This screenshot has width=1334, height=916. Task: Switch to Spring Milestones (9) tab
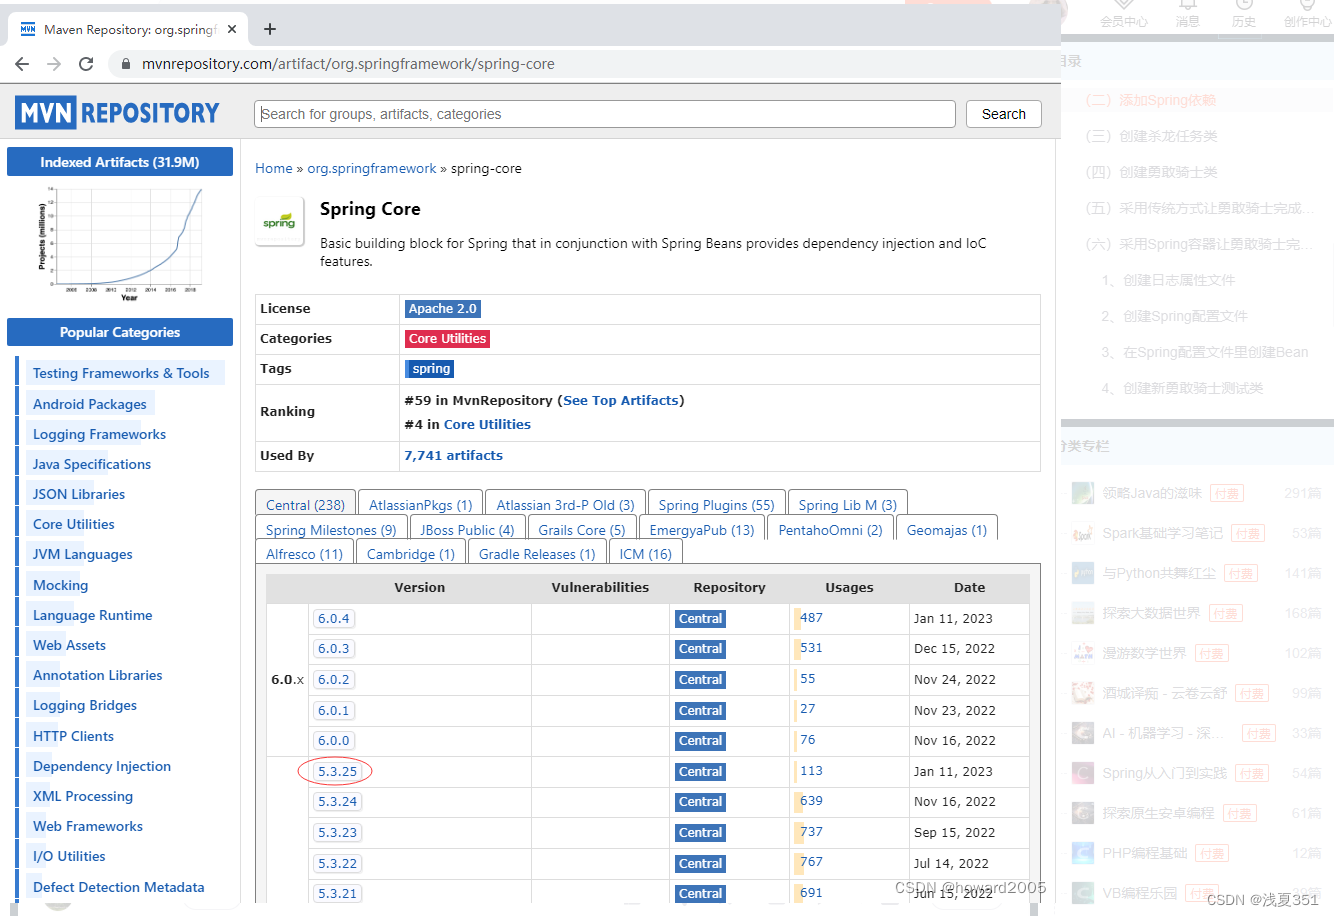tap(331, 530)
